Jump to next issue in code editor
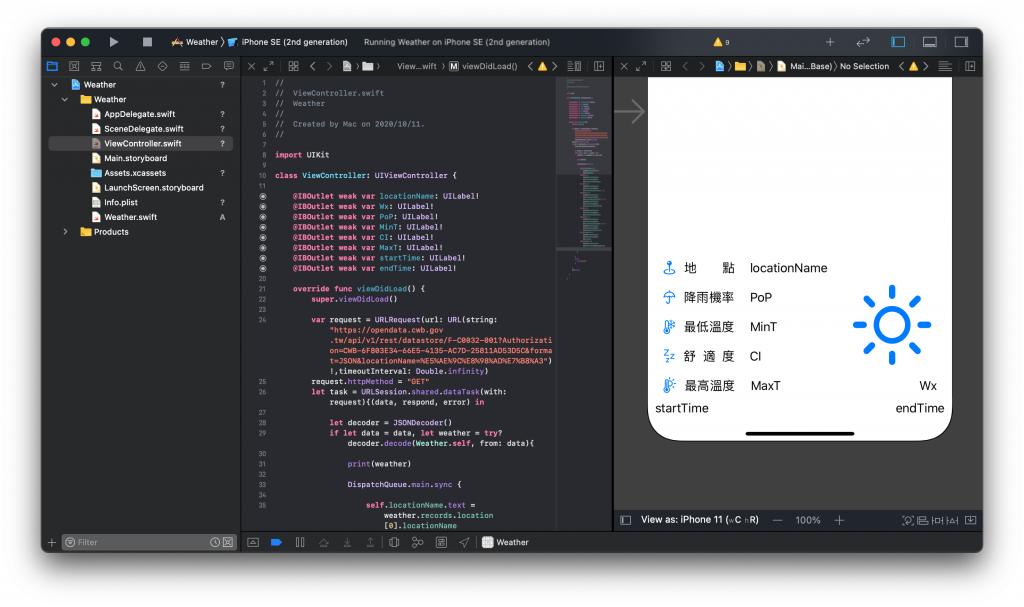 pos(554,66)
